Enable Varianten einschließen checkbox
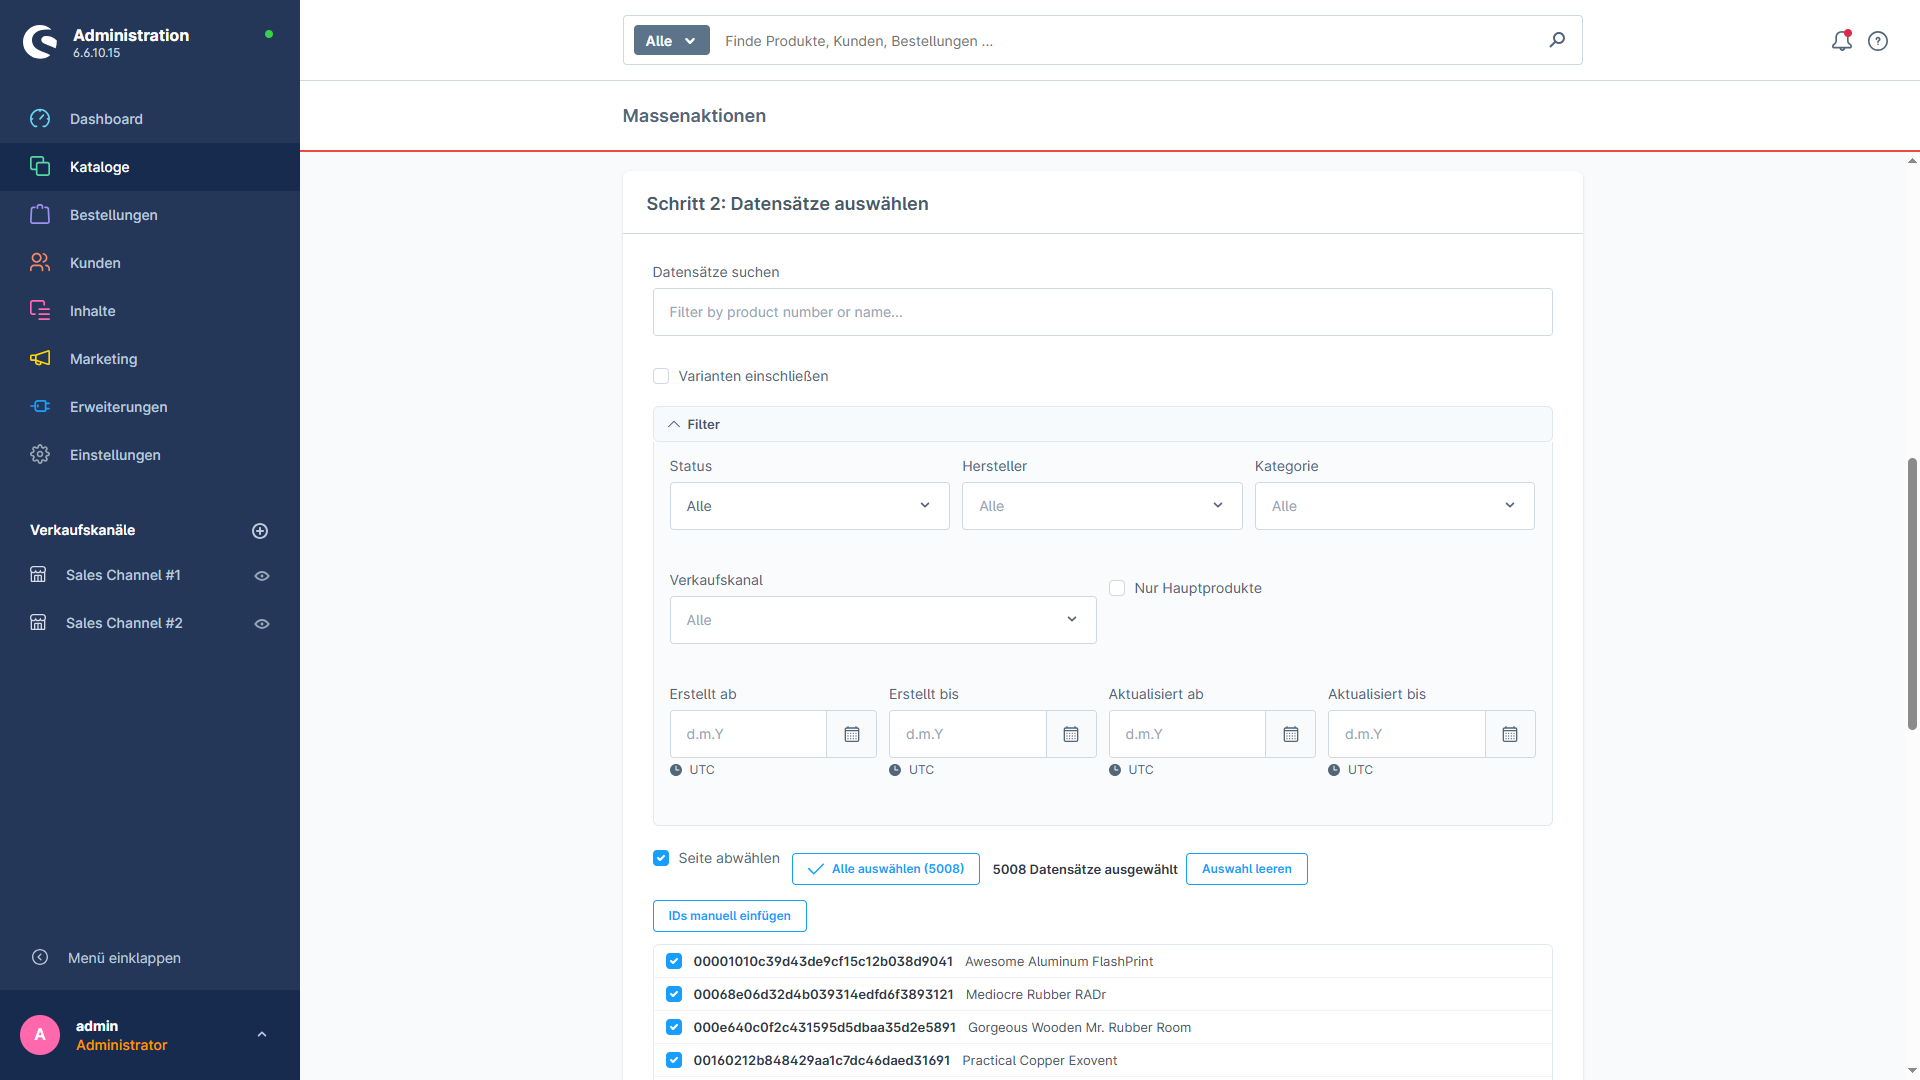 661,376
